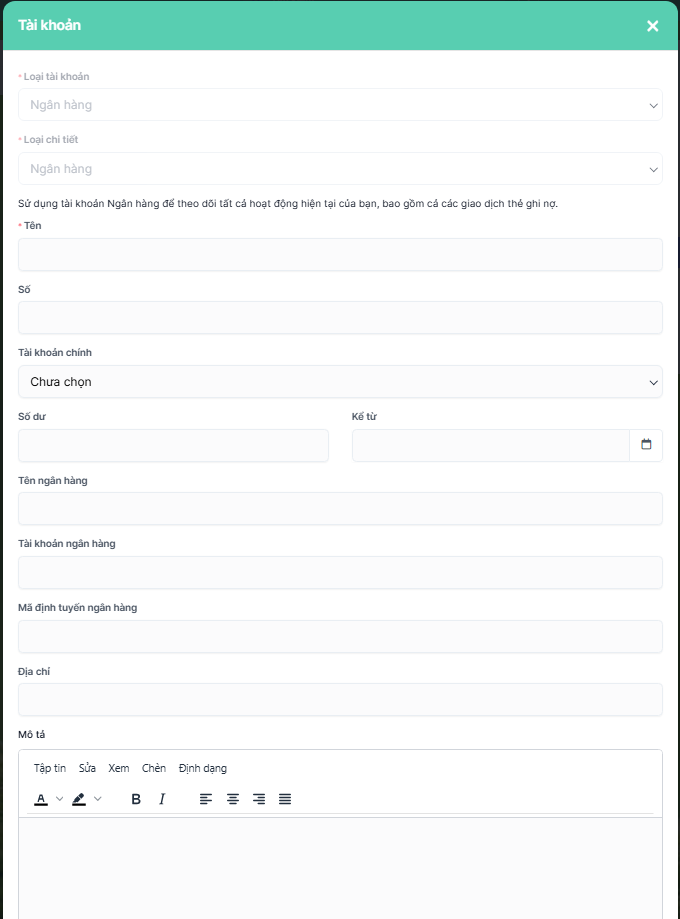
Task: Click the text color icon
Action: tap(41, 799)
